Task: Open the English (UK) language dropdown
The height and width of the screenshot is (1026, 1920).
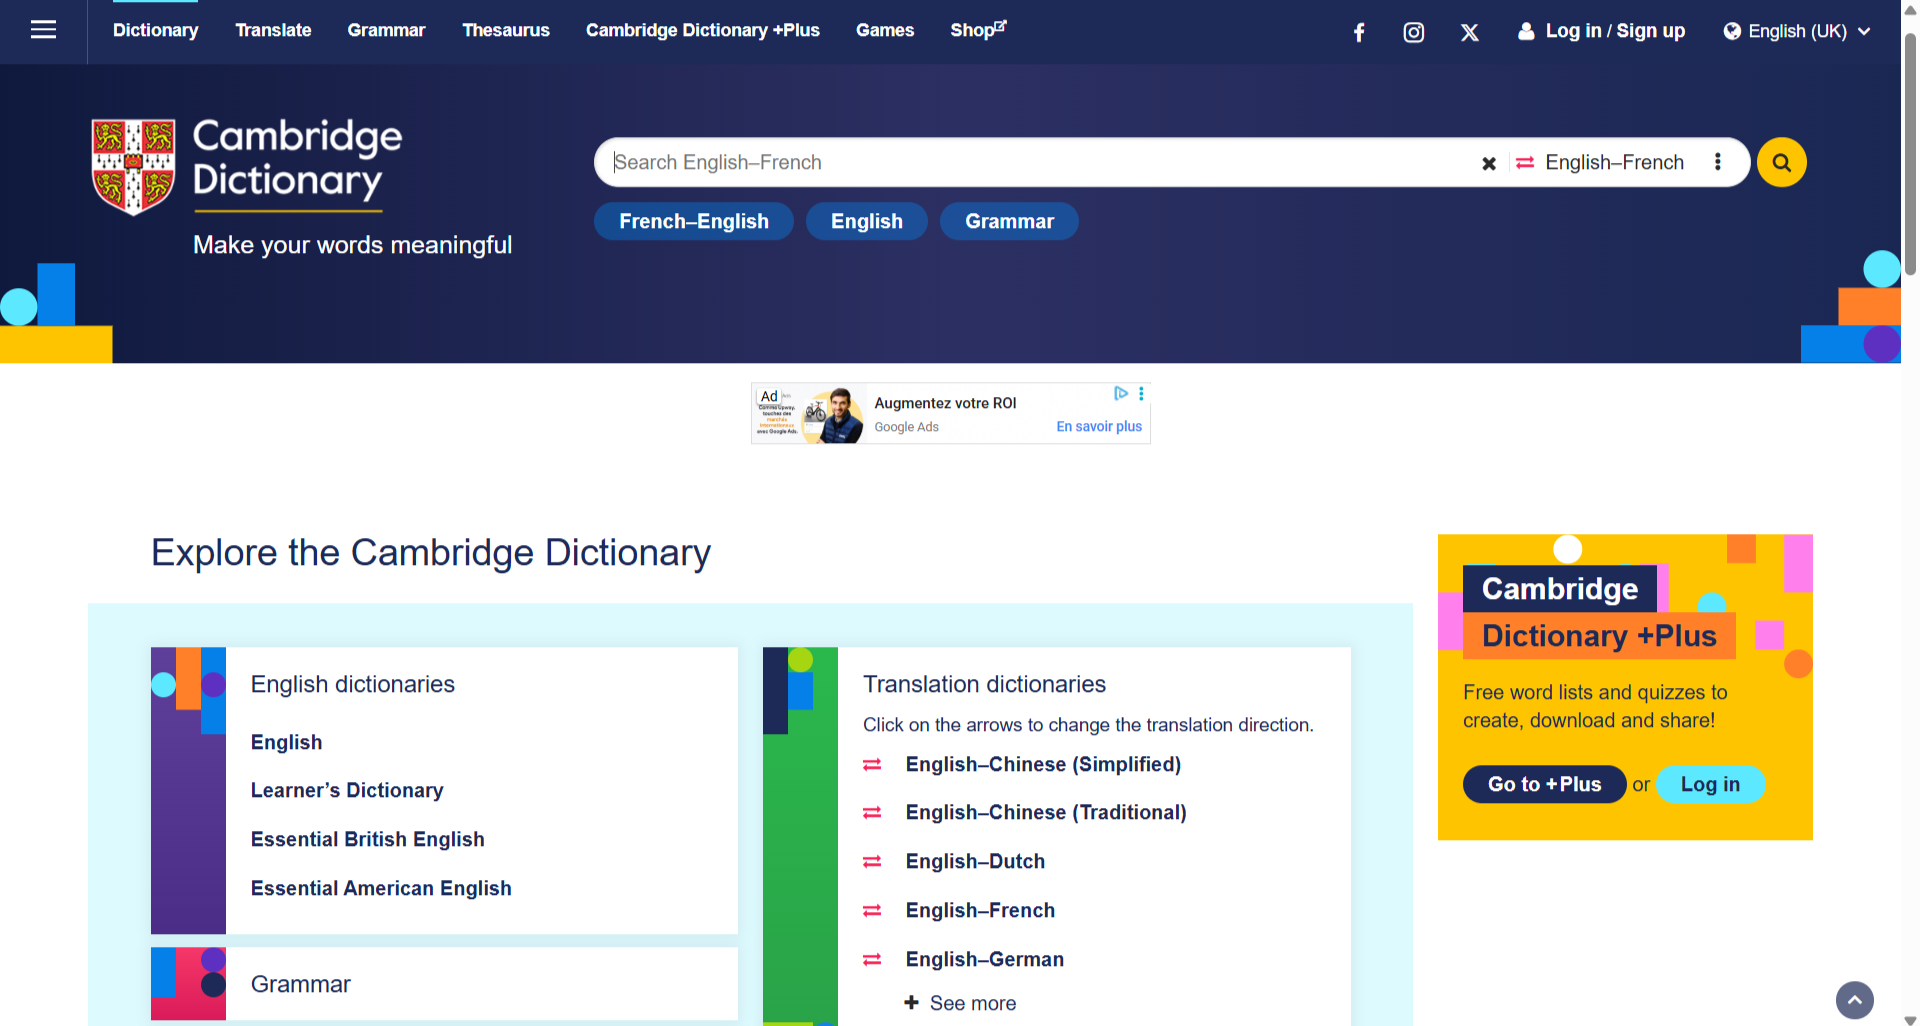Action: tap(1796, 31)
